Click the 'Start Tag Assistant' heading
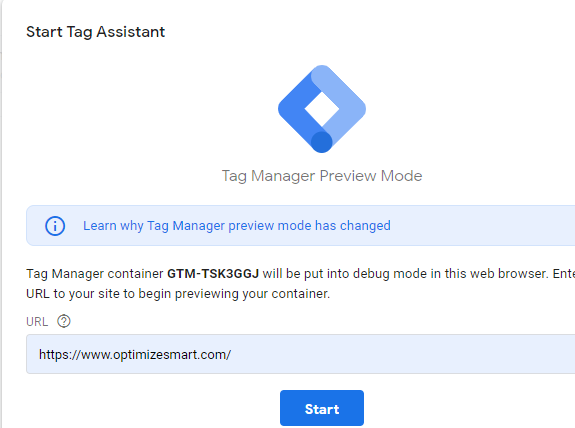This screenshot has height=428, width=575. (x=95, y=32)
